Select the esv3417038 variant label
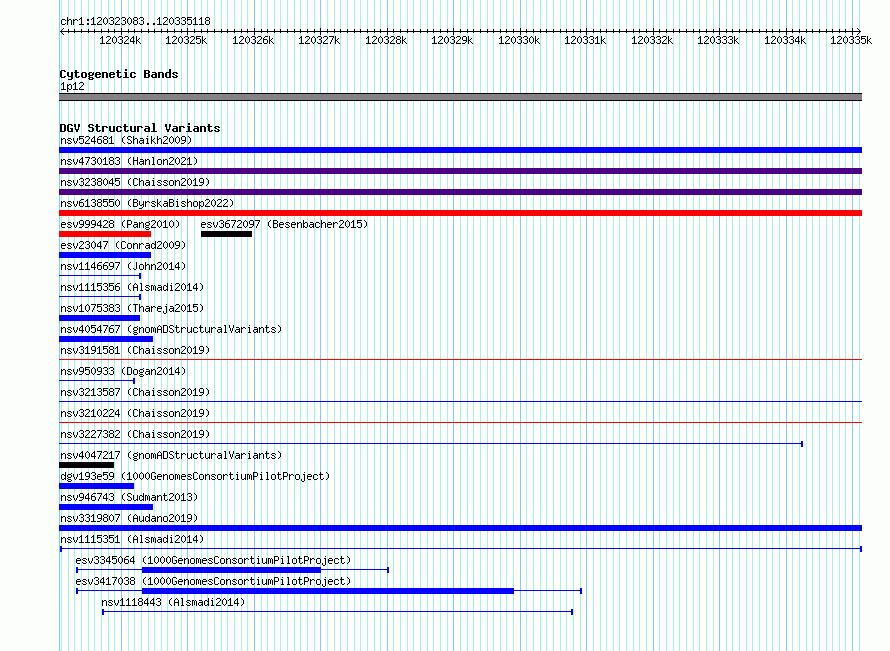This screenshot has height=651, width=890. (213, 581)
